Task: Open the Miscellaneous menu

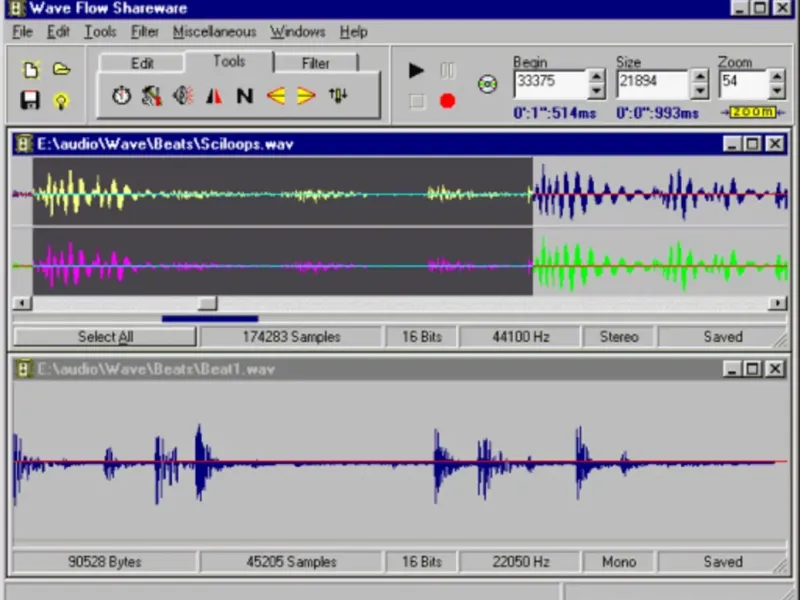Action: click(214, 32)
